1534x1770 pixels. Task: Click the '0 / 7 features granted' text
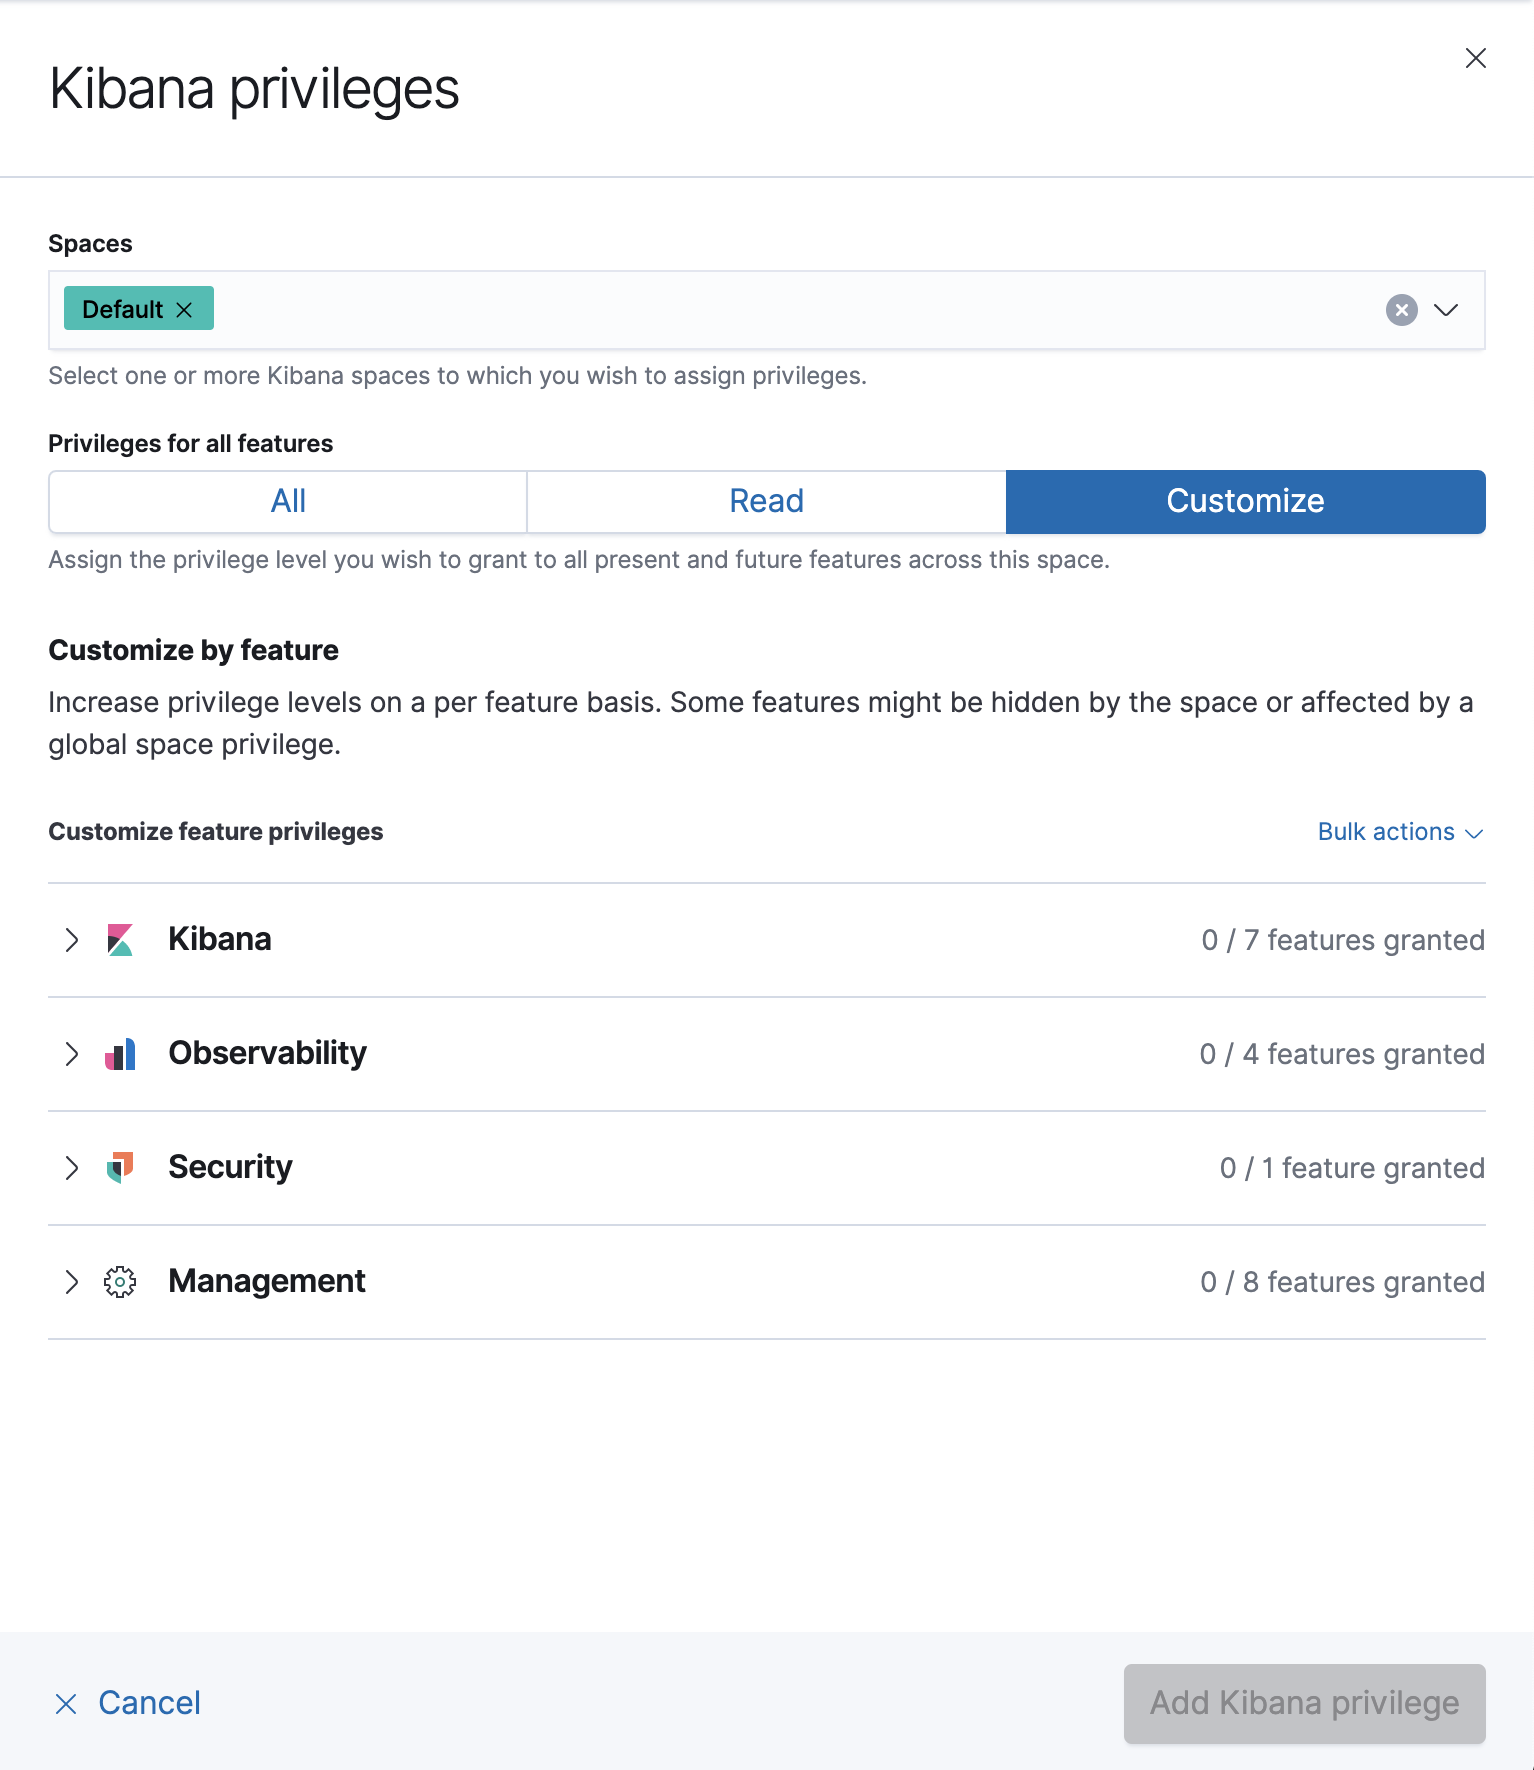point(1343,940)
